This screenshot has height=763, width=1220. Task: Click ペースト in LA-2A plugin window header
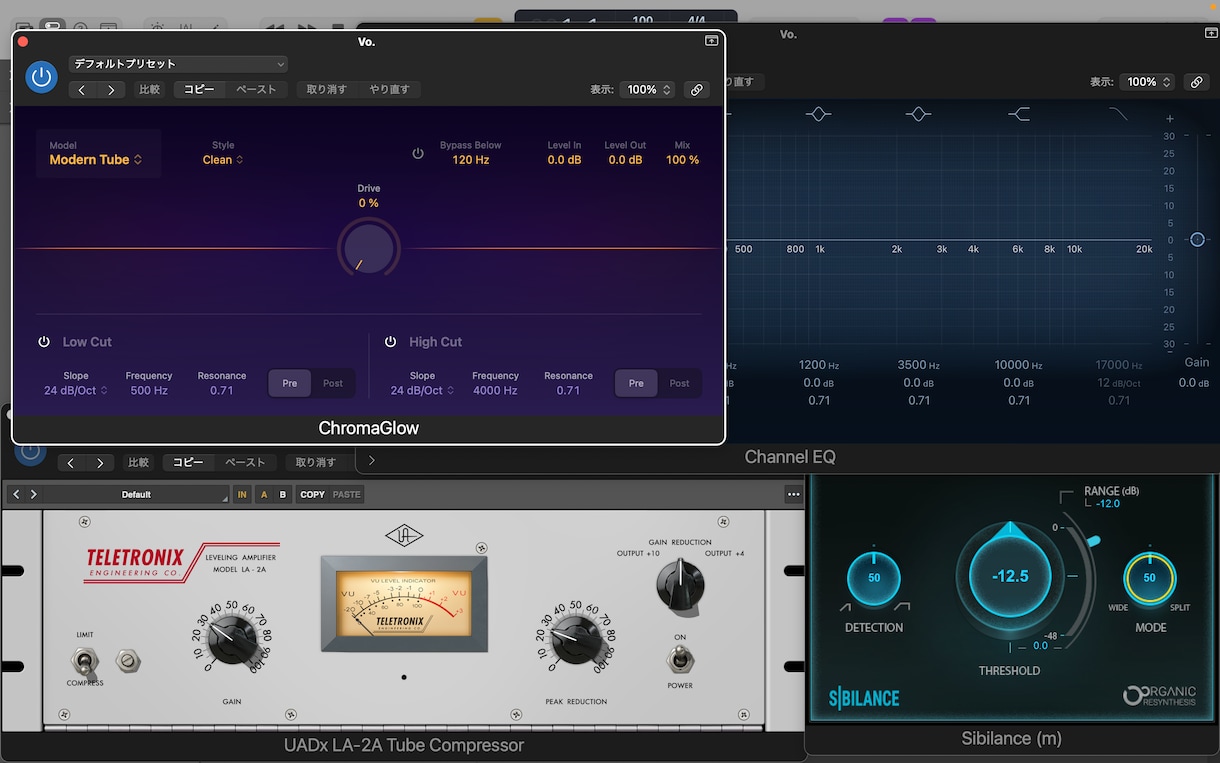(245, 463)
